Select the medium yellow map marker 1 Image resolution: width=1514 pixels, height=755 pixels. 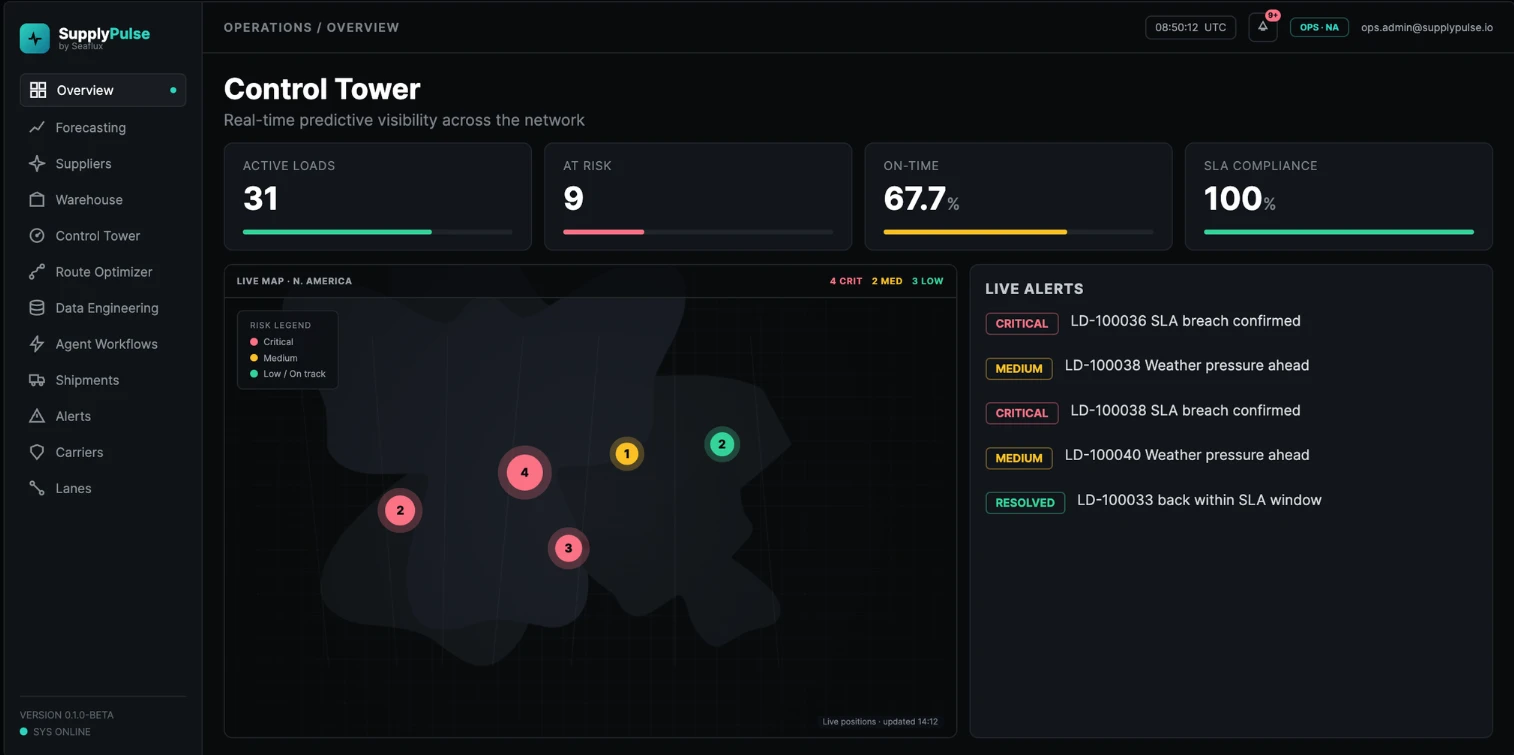click(x=627, y=454)
